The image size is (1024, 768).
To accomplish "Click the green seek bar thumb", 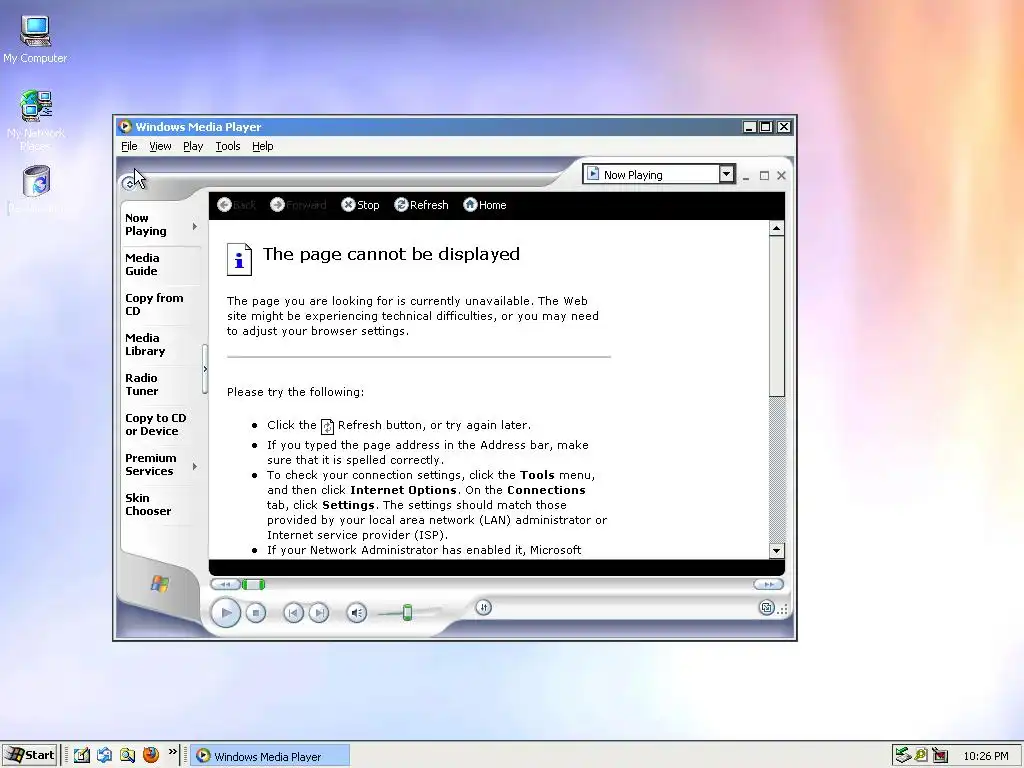I will 253,584.
